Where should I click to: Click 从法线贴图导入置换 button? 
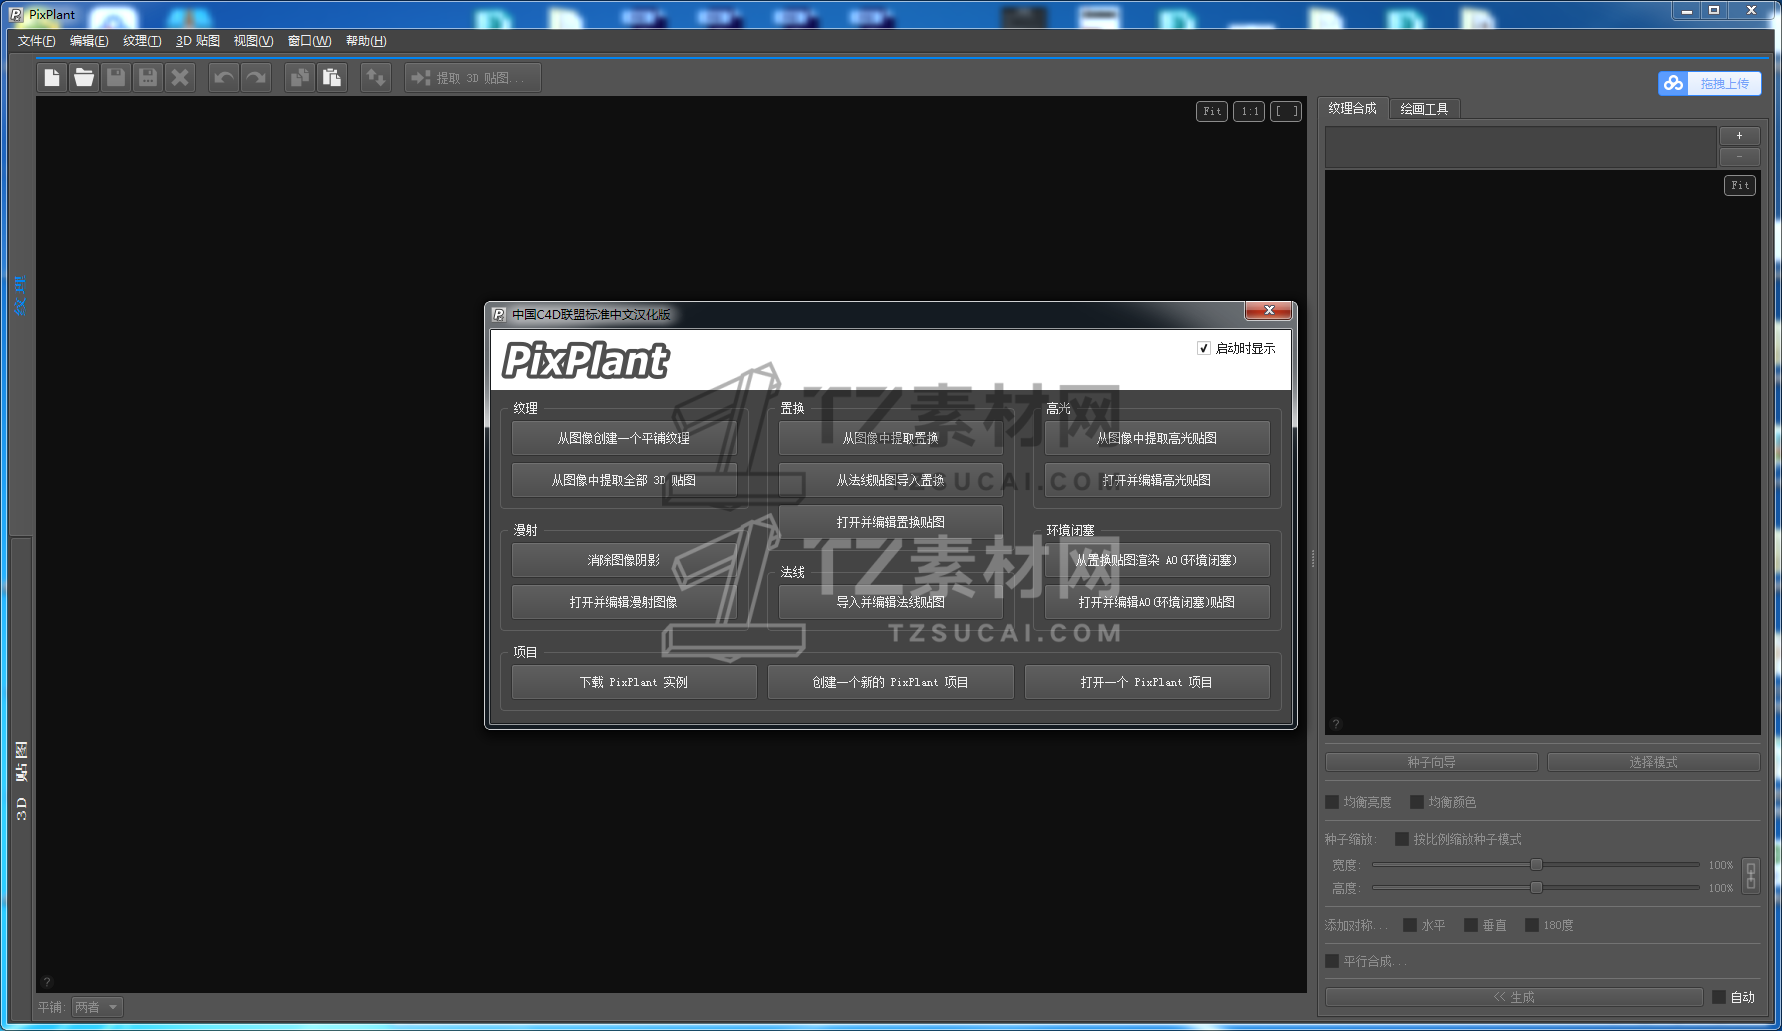coord(891,480)
